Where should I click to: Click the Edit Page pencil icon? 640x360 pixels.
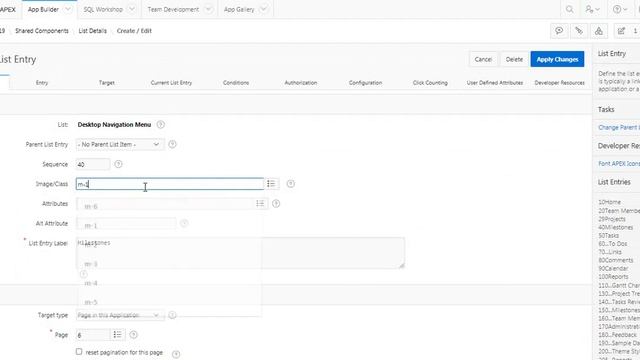point(621,31)
